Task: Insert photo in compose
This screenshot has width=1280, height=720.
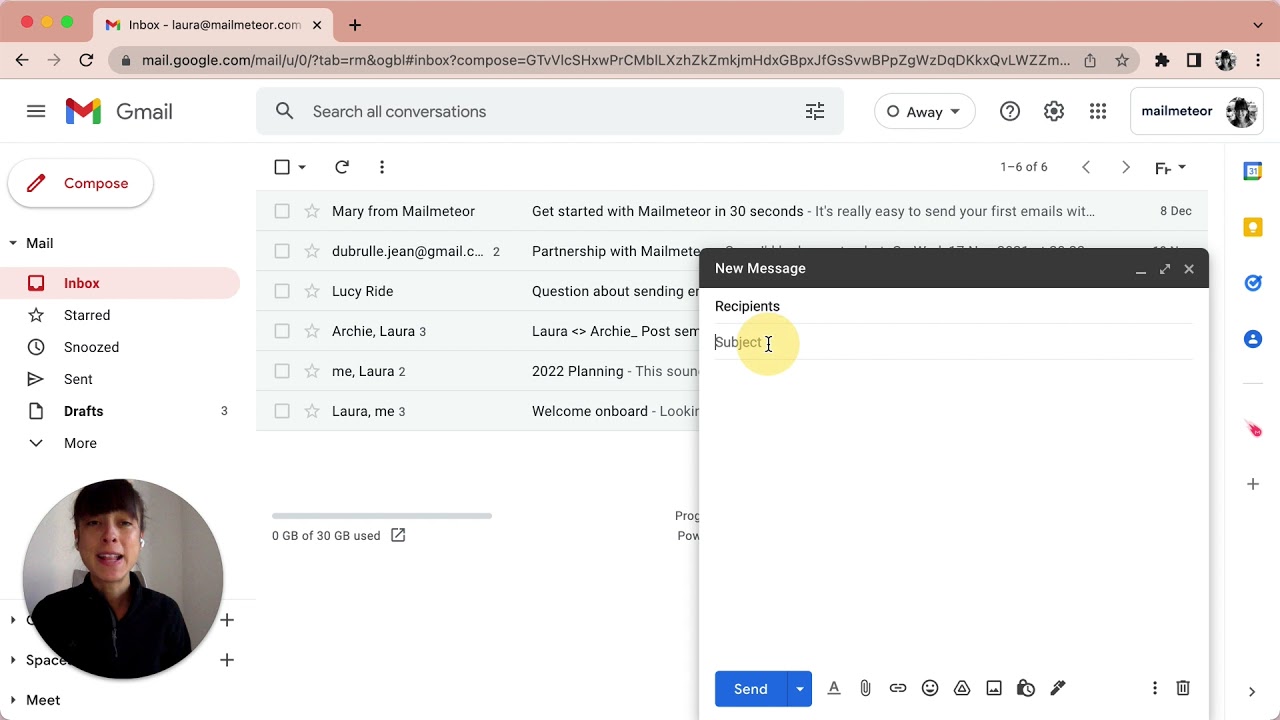Action: click(994, 688)
